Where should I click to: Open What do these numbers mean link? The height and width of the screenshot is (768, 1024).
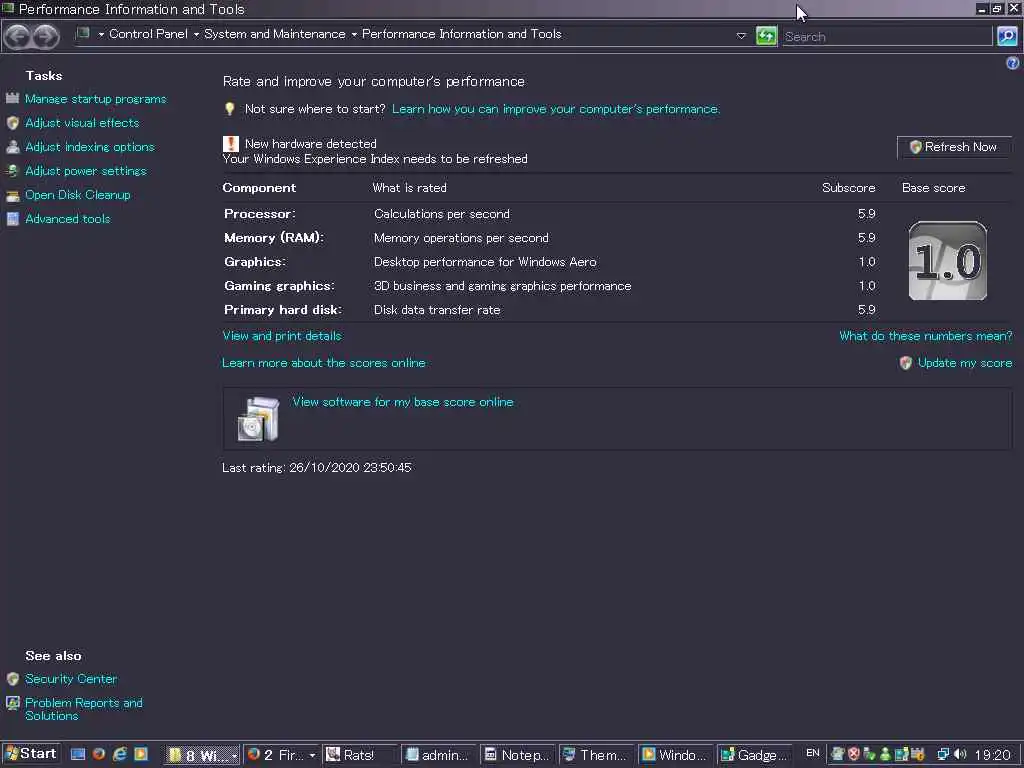(925, 336)
